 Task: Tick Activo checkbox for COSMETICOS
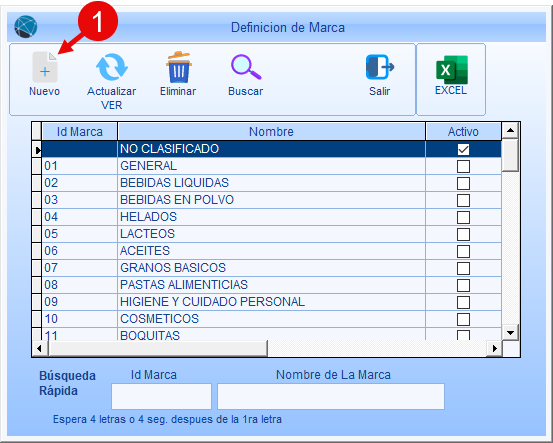[x=463, y=319]
